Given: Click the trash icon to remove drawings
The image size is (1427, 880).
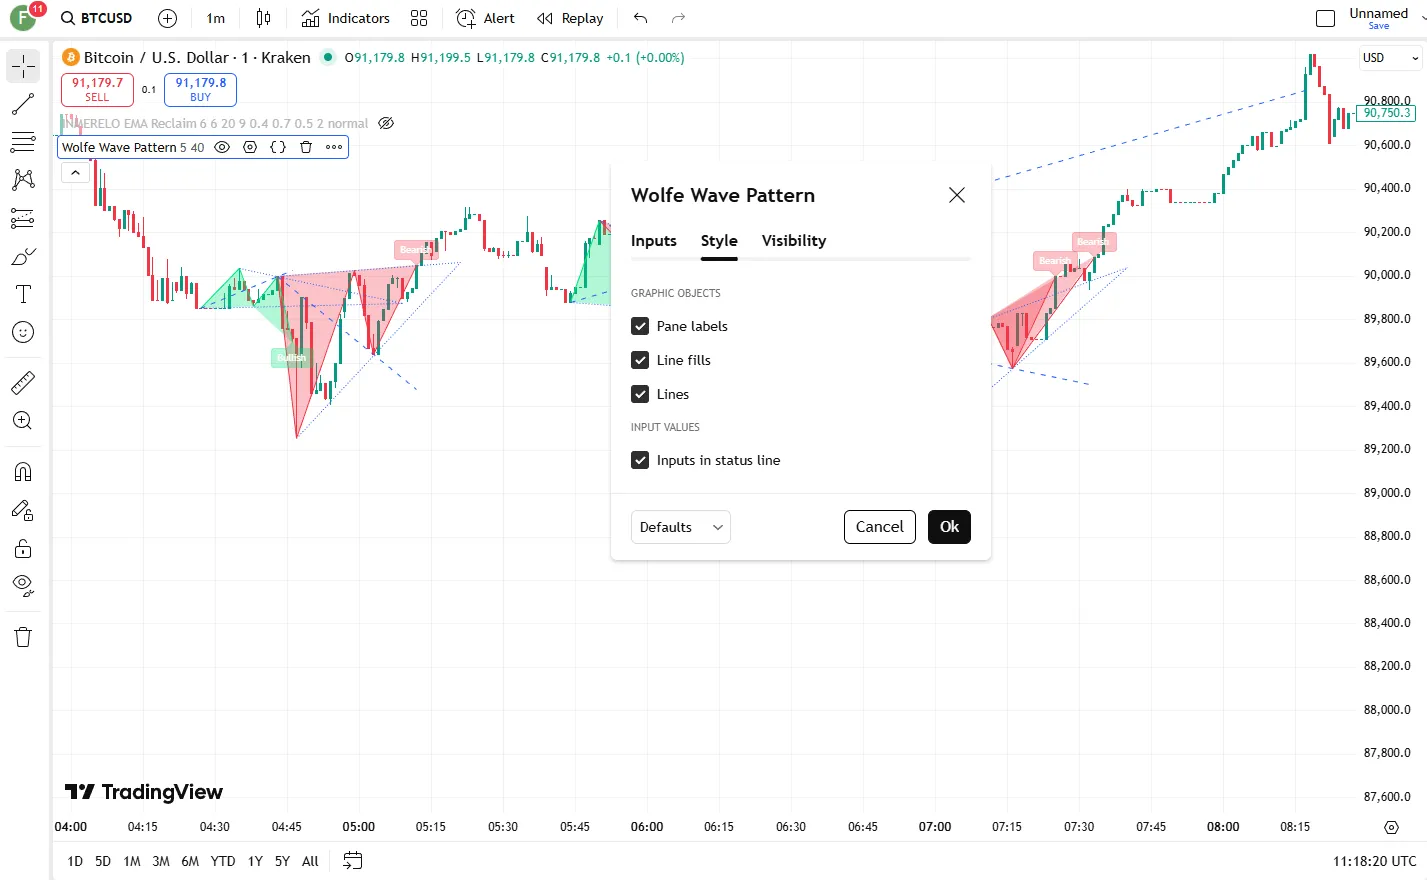Looking at the screenshot, I should (x=23, y=637).
